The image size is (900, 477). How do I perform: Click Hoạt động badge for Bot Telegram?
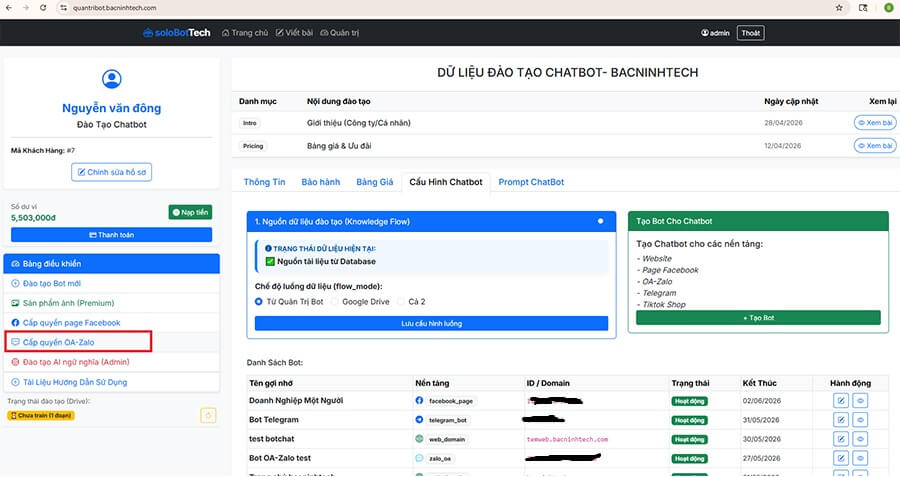[689, 420]
